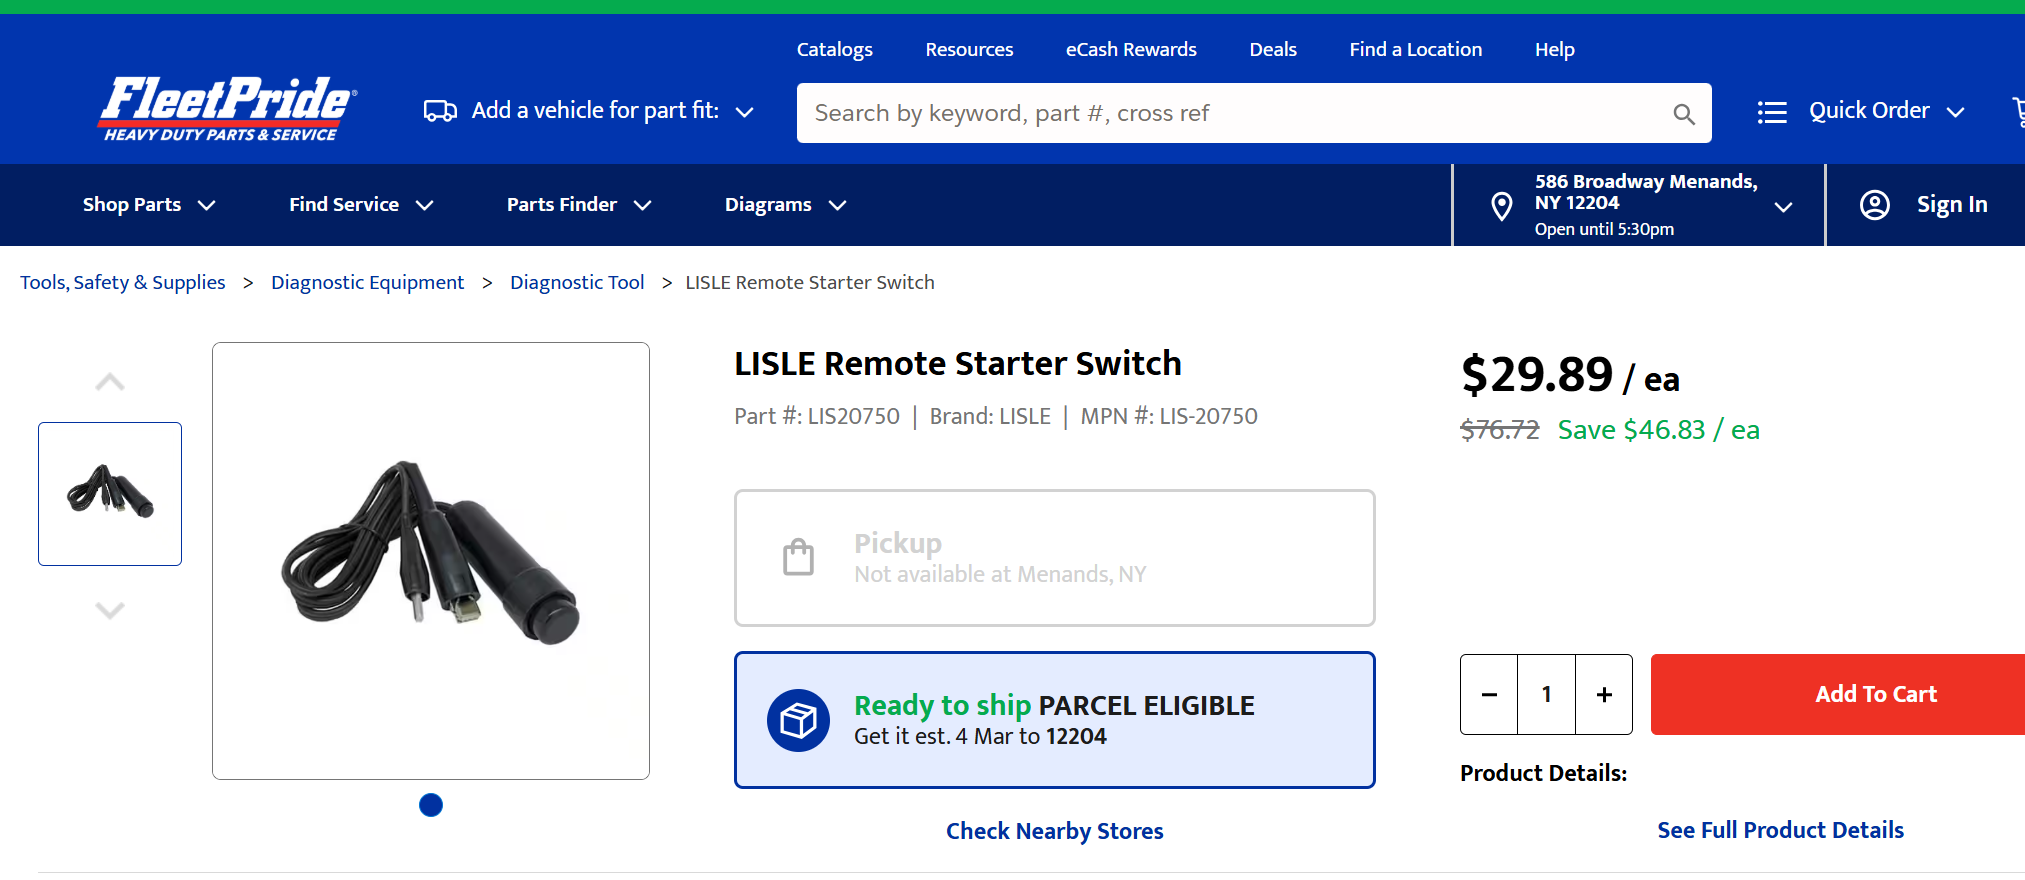Increase quantity with plus button
Image resolution: width=2025 pixels, height=880 pixels.
[1604, 695]
